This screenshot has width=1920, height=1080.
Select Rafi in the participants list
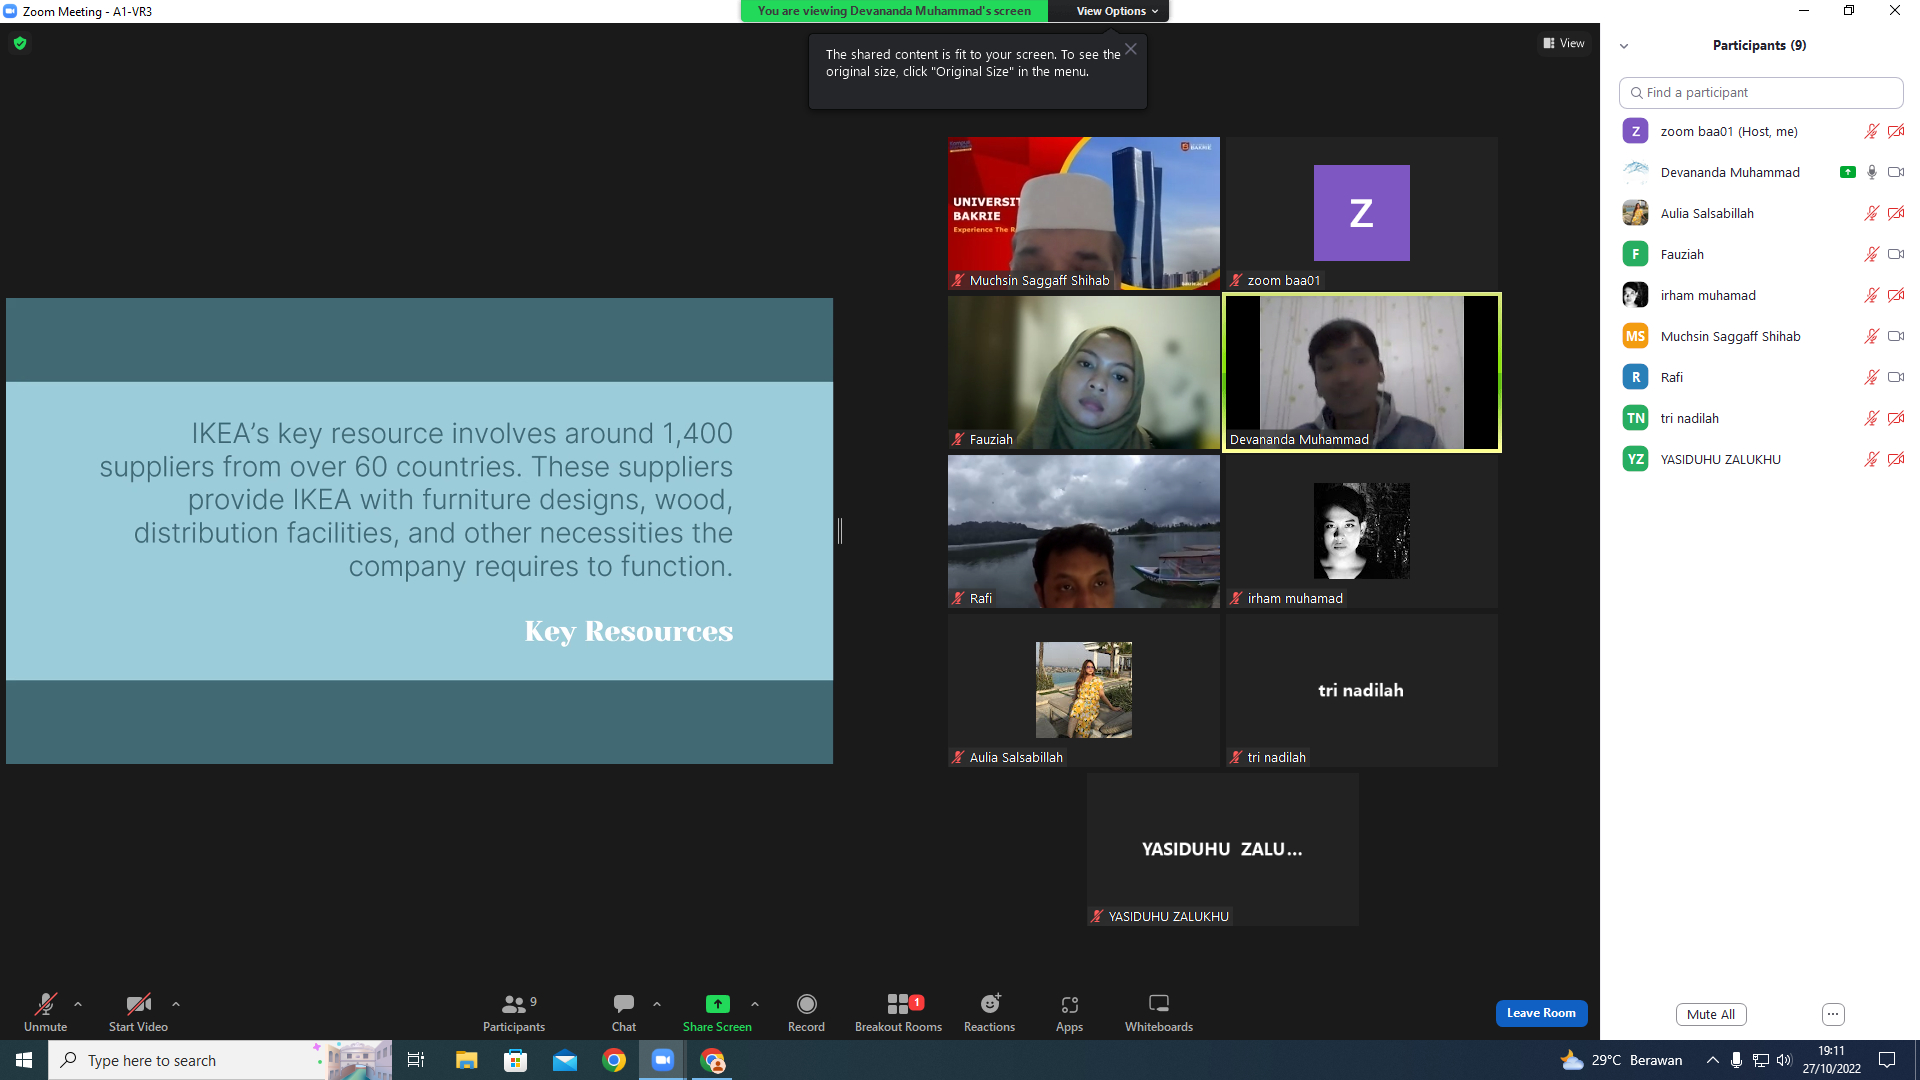pyautogui.click(x=1761, y=377)
